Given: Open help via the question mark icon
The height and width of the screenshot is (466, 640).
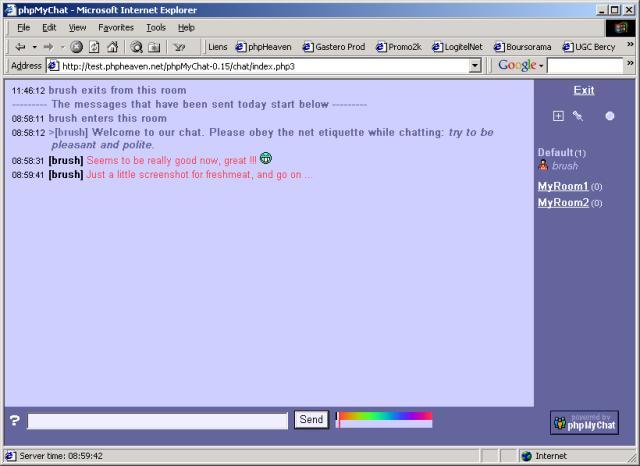Looking at the screenshot, I should coord(14,420).
